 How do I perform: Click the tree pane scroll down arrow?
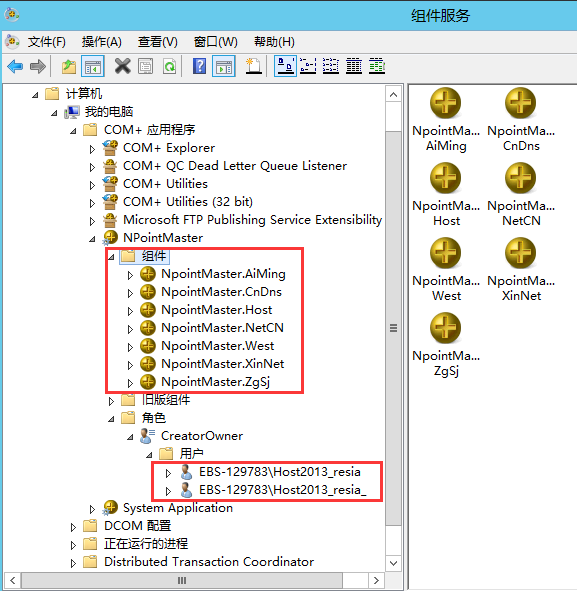pyautogui.click(x=393, y=563)
